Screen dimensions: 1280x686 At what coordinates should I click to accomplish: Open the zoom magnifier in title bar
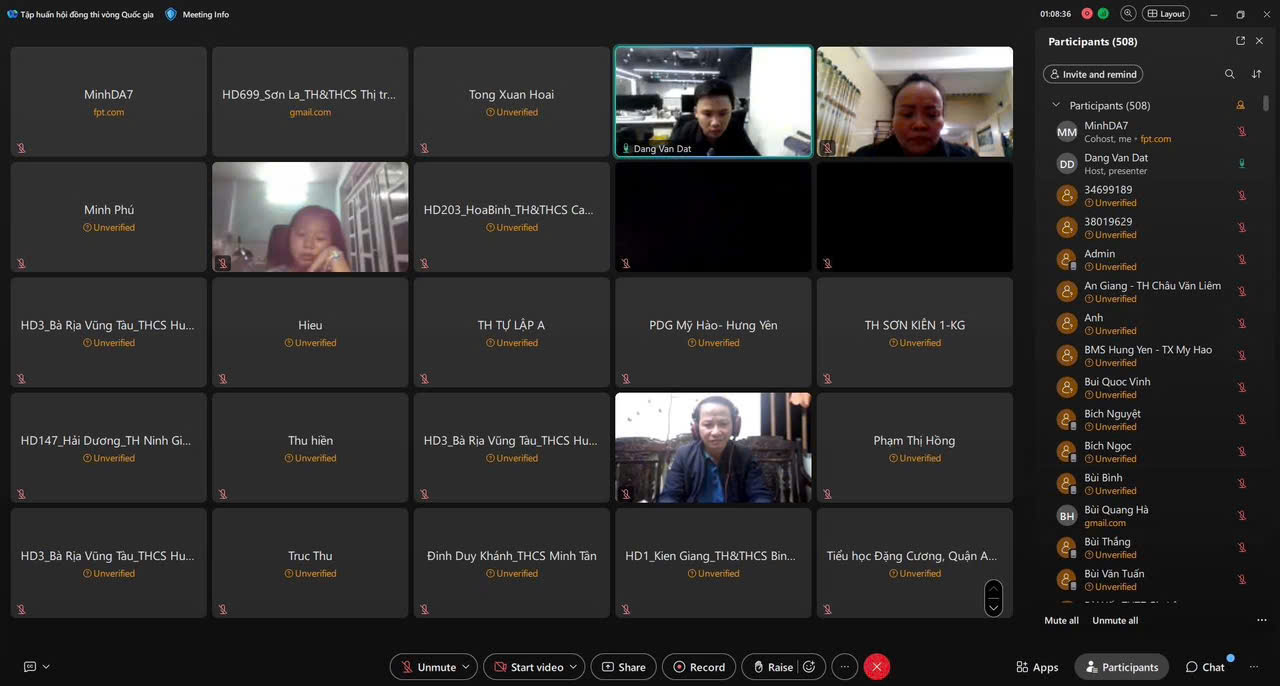point(1128,14)
